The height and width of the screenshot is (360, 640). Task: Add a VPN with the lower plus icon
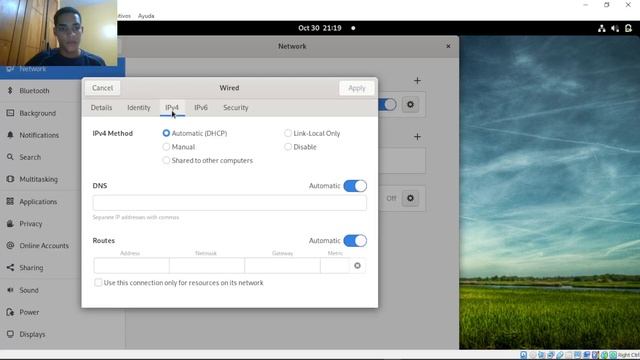click(417, 137)
